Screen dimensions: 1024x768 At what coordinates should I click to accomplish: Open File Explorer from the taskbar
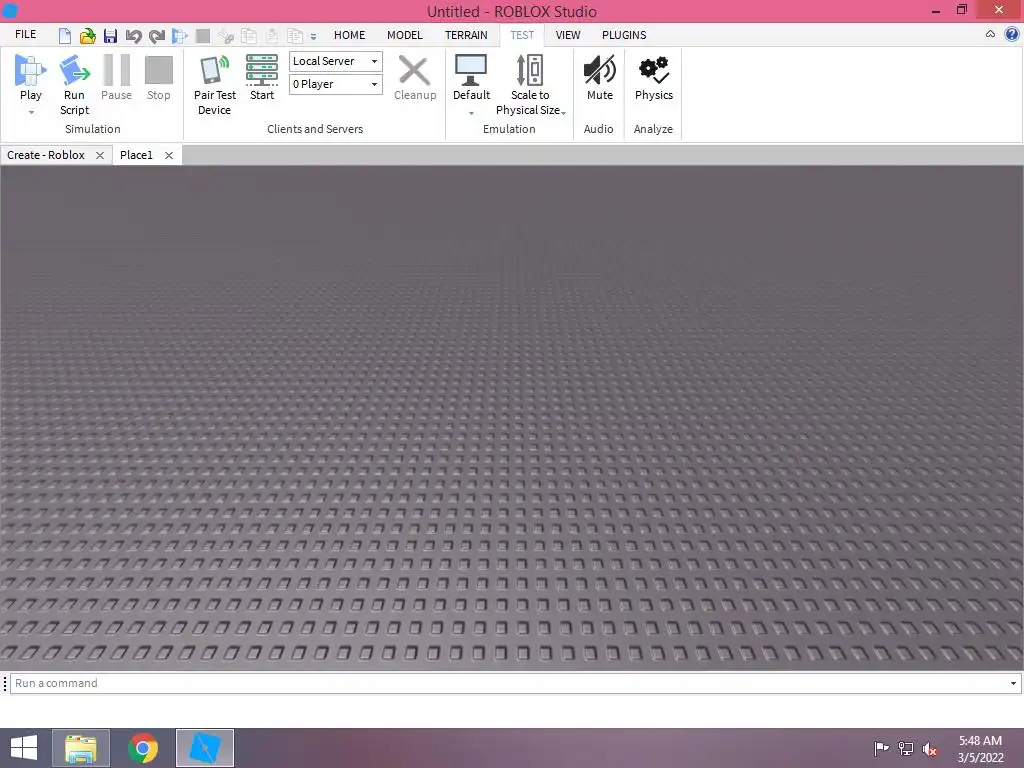coord(81,748)
